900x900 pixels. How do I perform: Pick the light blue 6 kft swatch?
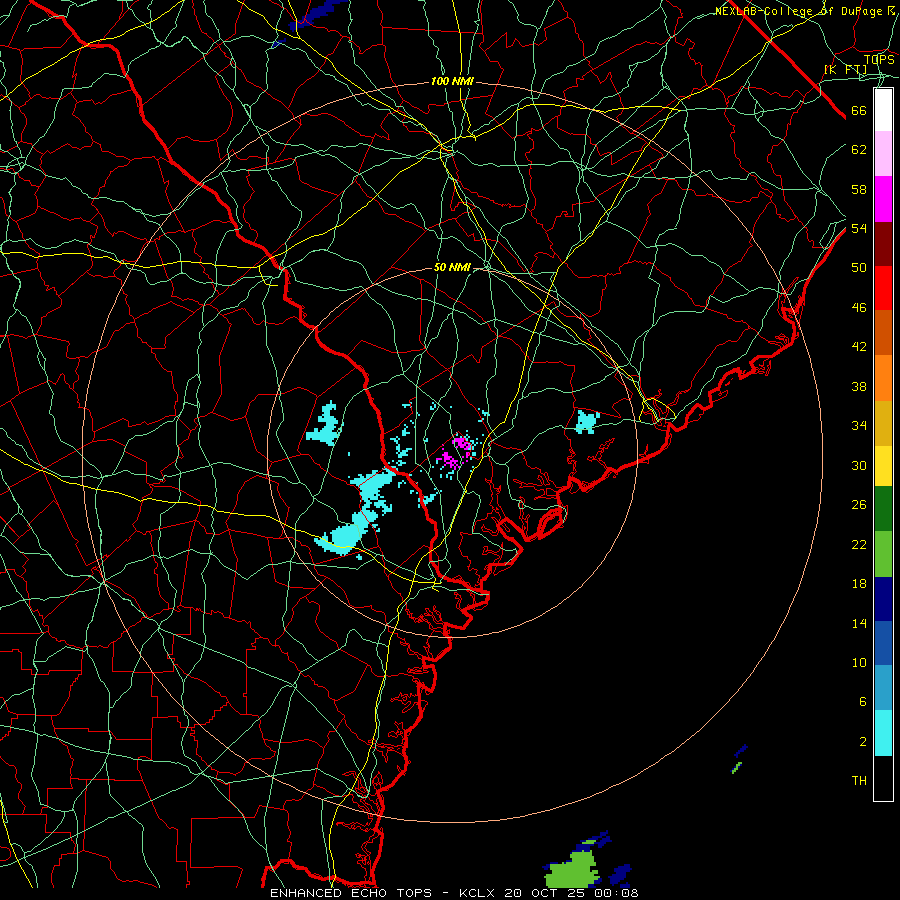tap(883, 687)
